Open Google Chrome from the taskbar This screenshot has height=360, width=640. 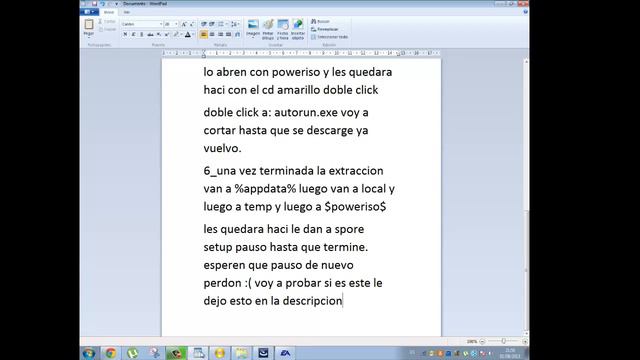point(111,353)
